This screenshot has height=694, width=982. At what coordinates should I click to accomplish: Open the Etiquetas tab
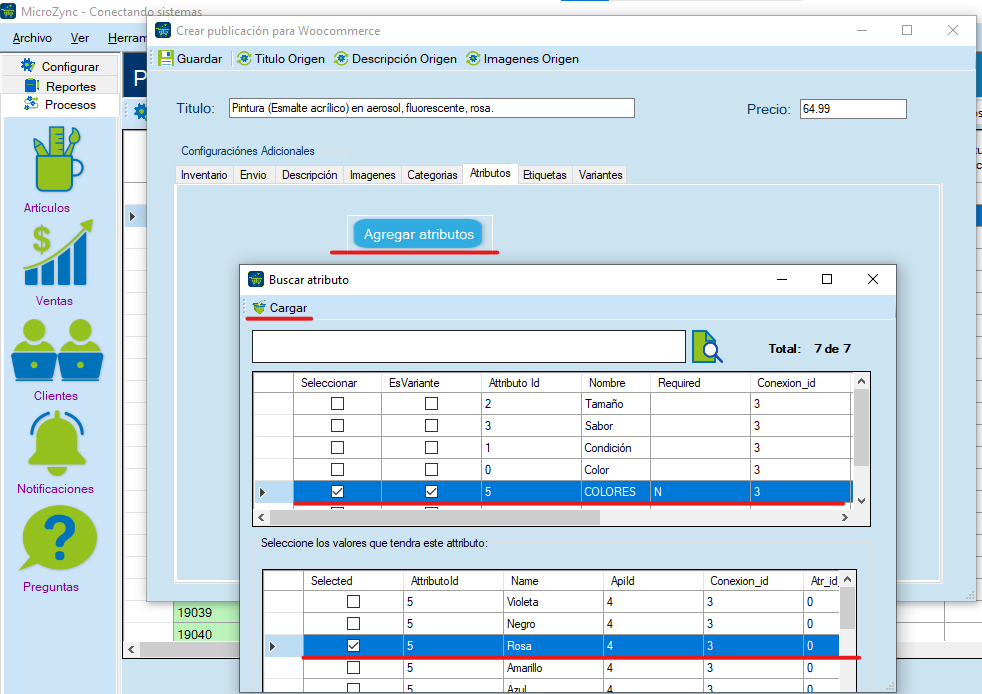coord(545,175)
